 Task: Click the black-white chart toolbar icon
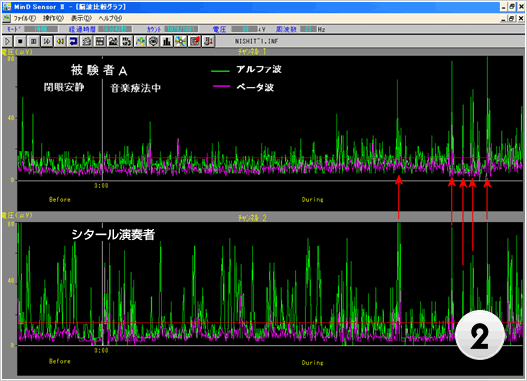coord(113,41)
